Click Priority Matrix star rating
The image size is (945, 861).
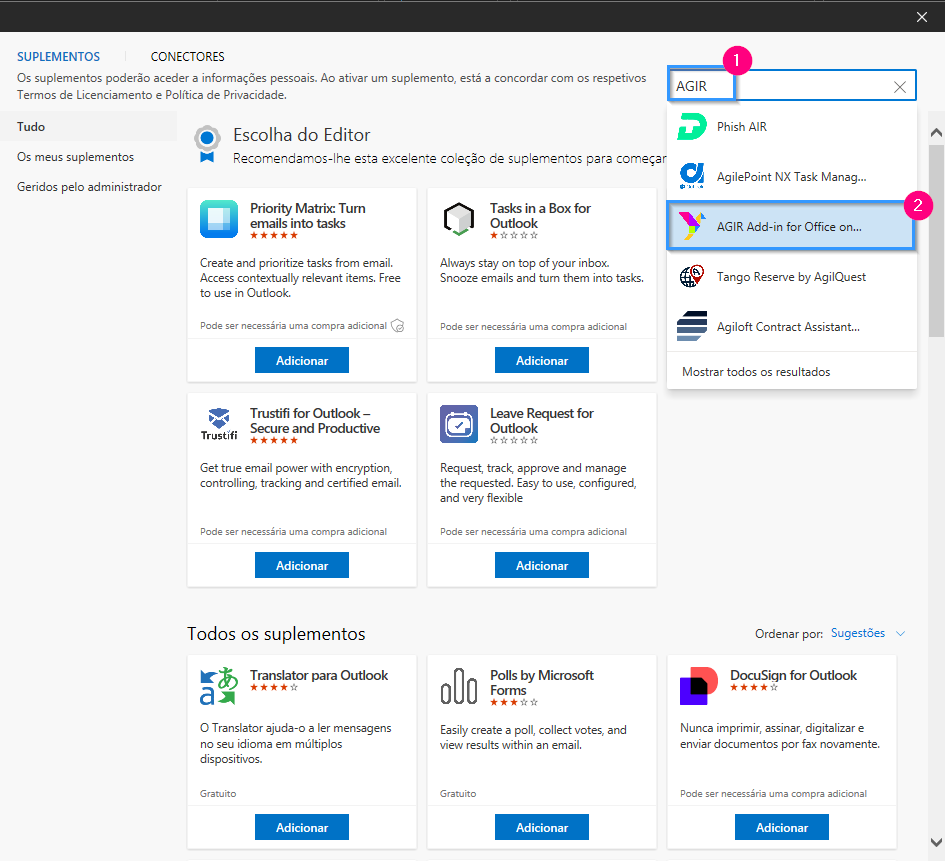click(x=274, y=235)
